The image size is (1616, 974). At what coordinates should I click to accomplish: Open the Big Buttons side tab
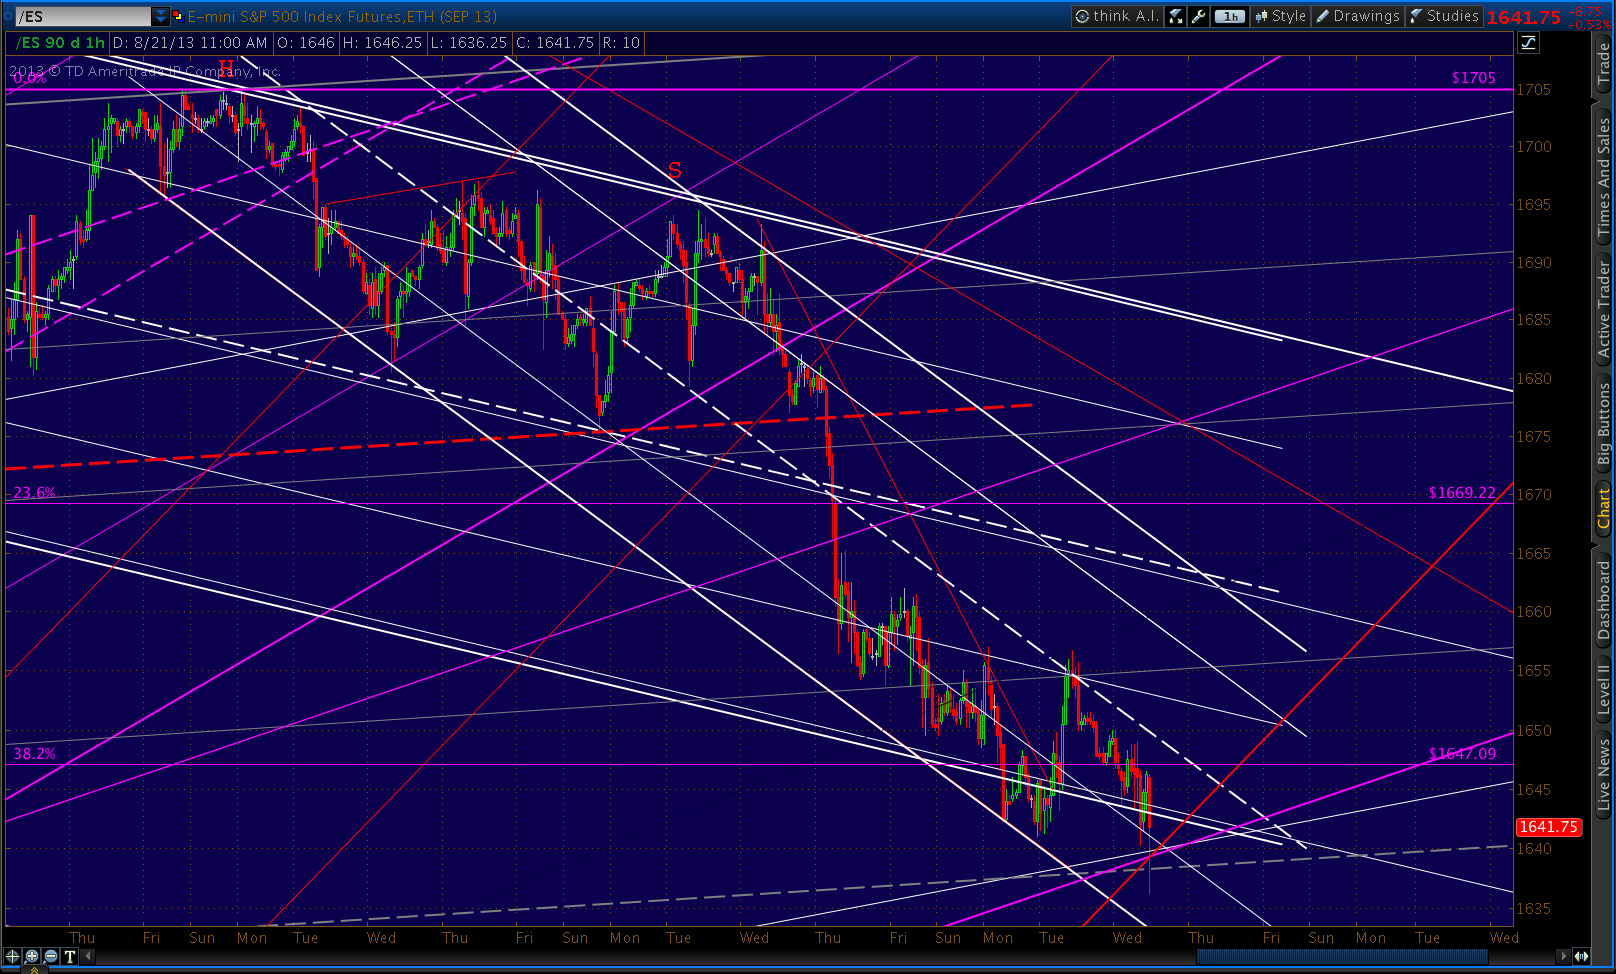1603,424
